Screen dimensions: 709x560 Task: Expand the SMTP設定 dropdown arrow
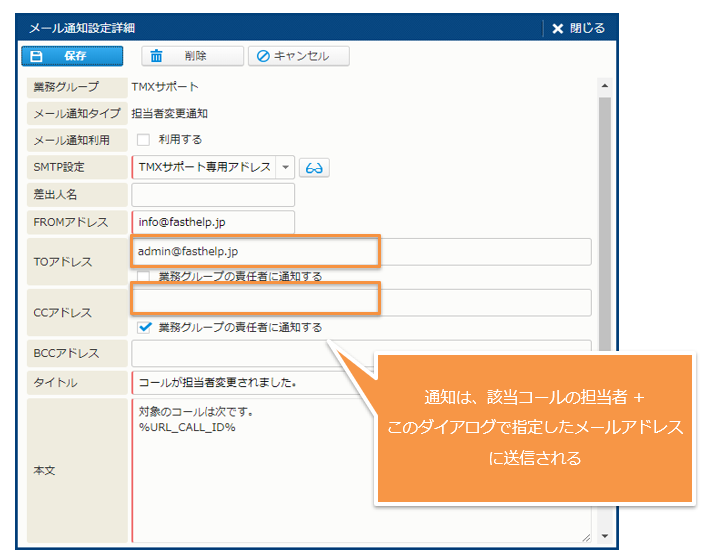285,167
